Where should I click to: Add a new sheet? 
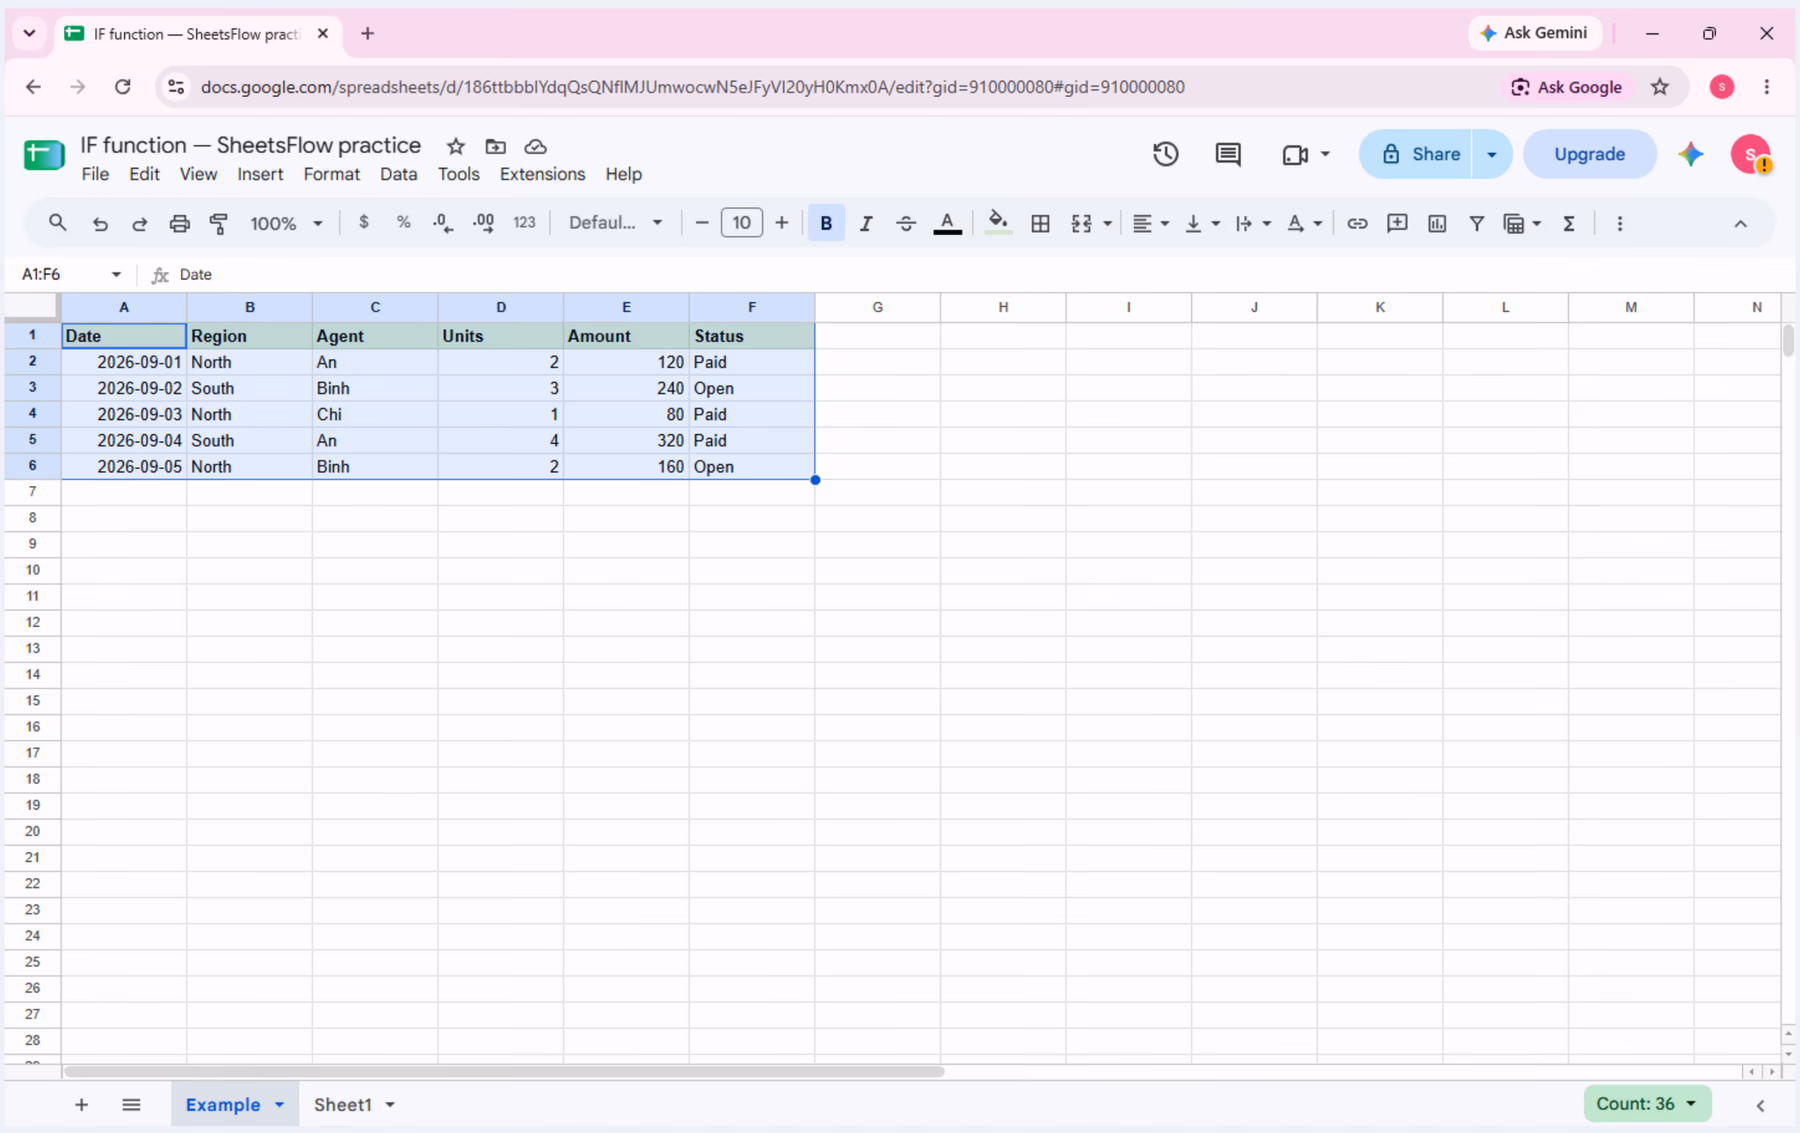pyautogui.click(x=82, y=1105)
